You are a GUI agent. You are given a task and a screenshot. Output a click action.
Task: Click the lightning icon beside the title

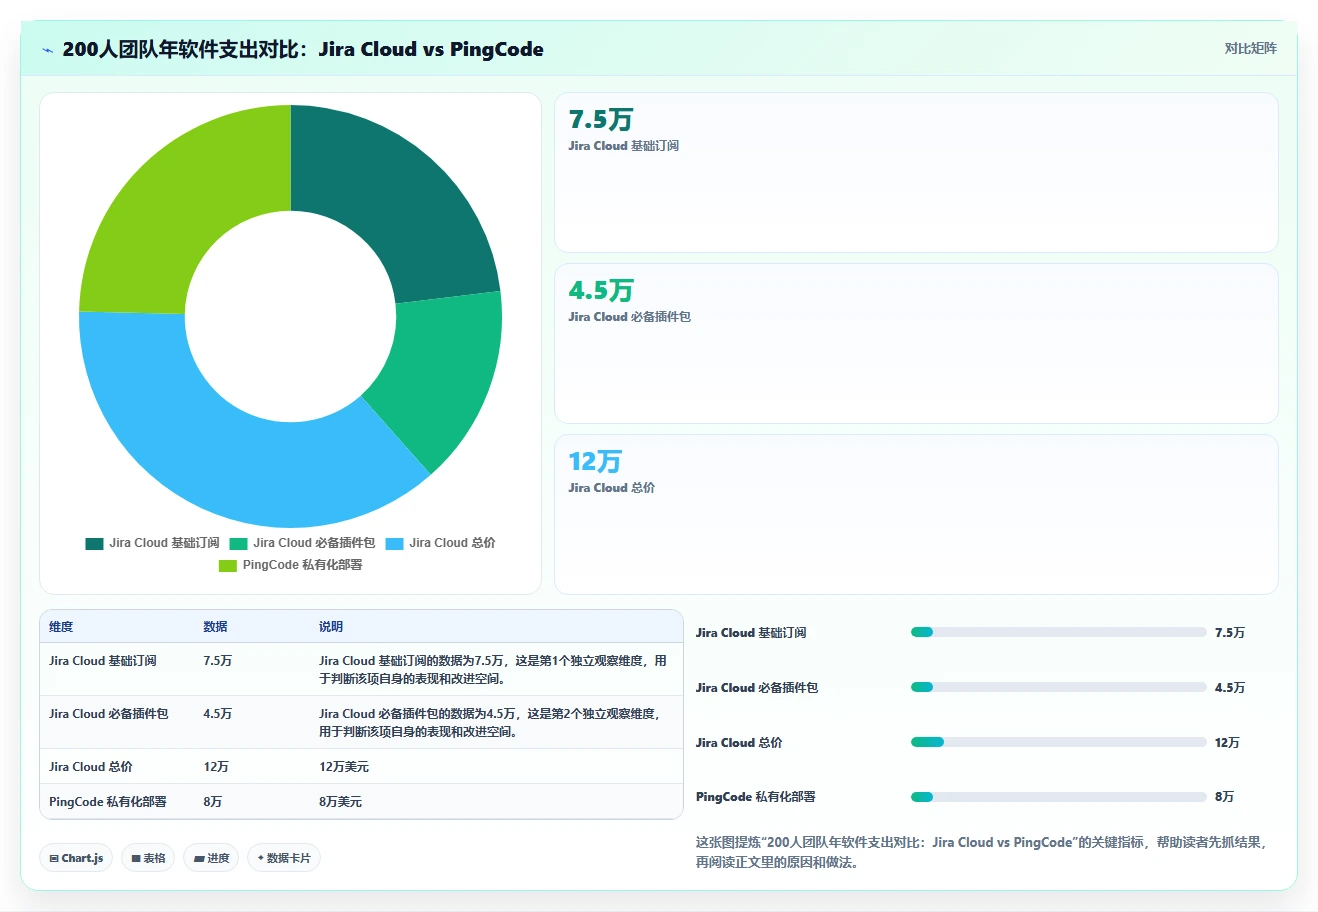(x=47, y=50)
